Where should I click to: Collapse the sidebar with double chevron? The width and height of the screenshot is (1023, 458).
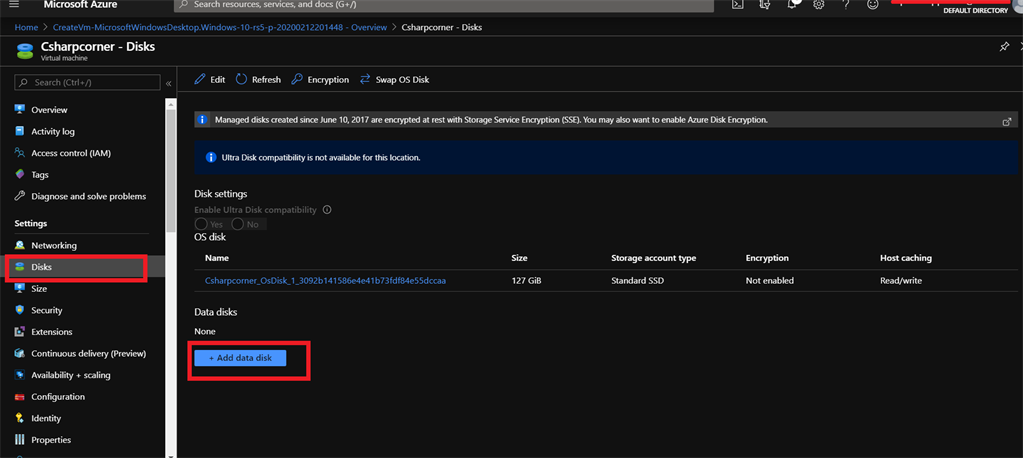pos(168,83)
